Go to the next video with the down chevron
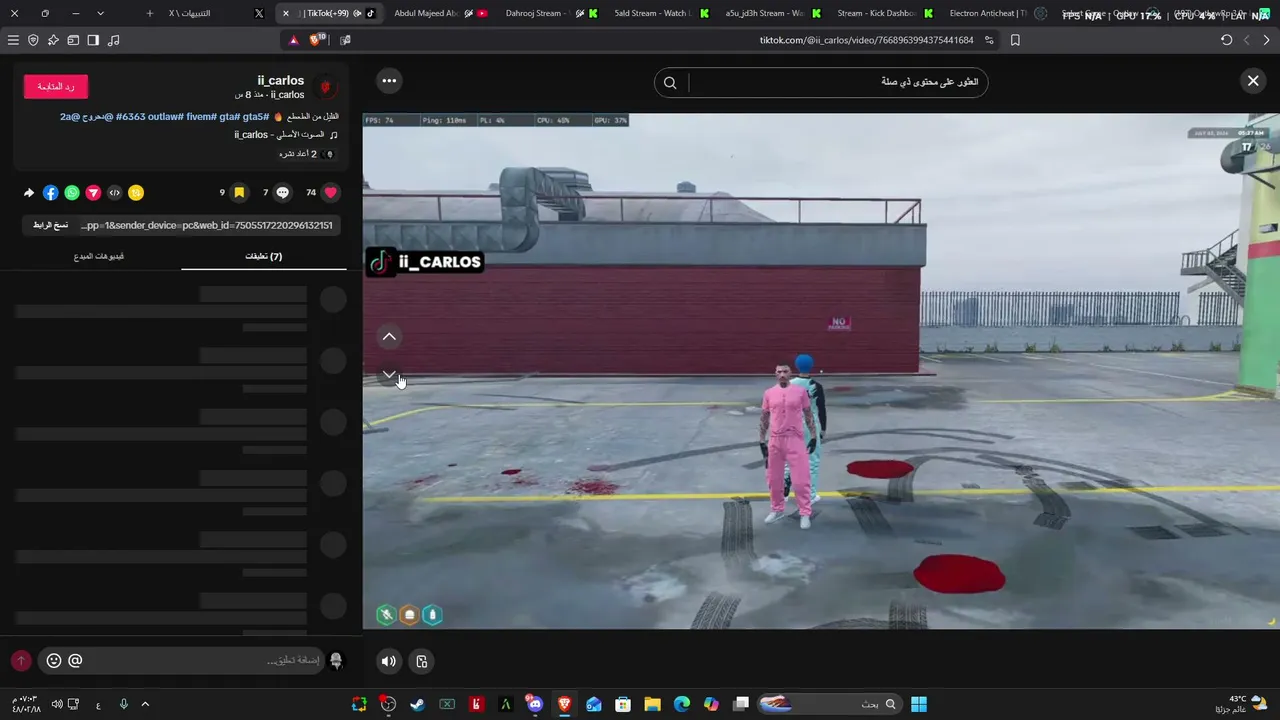This screenshot has height=720, width=1280. 389,374
